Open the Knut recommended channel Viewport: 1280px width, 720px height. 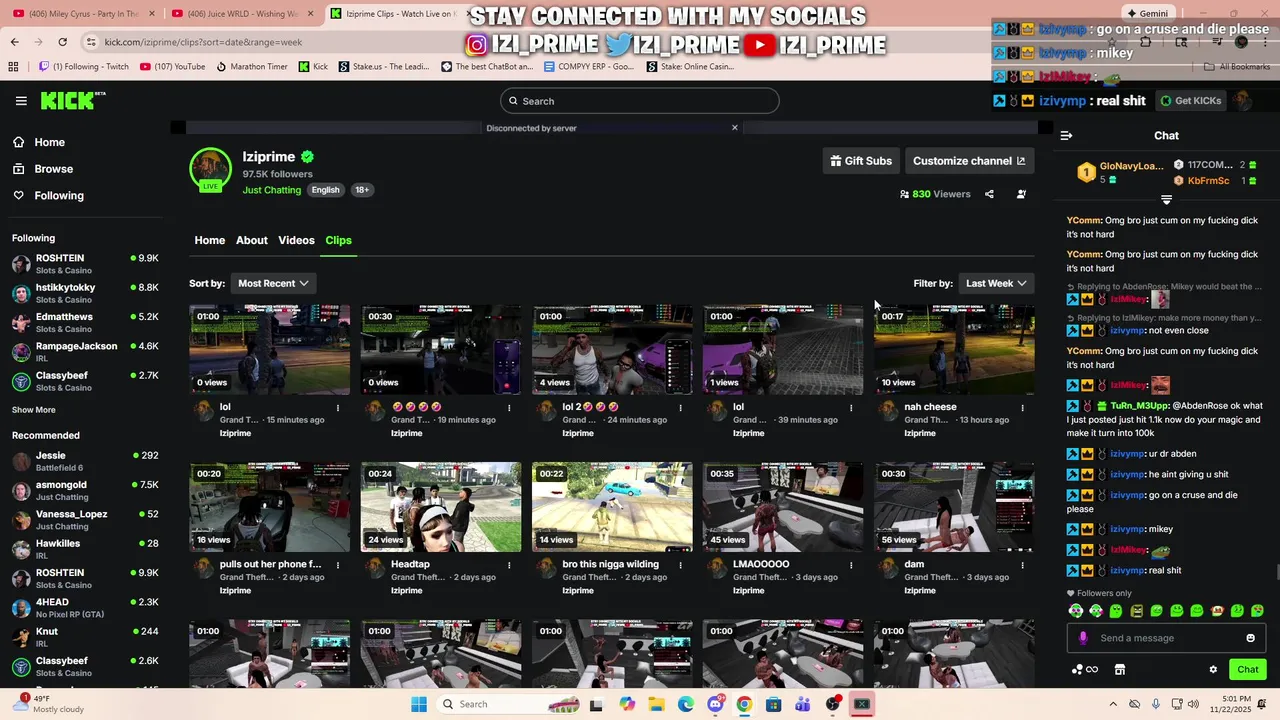(x=85, y=637)
